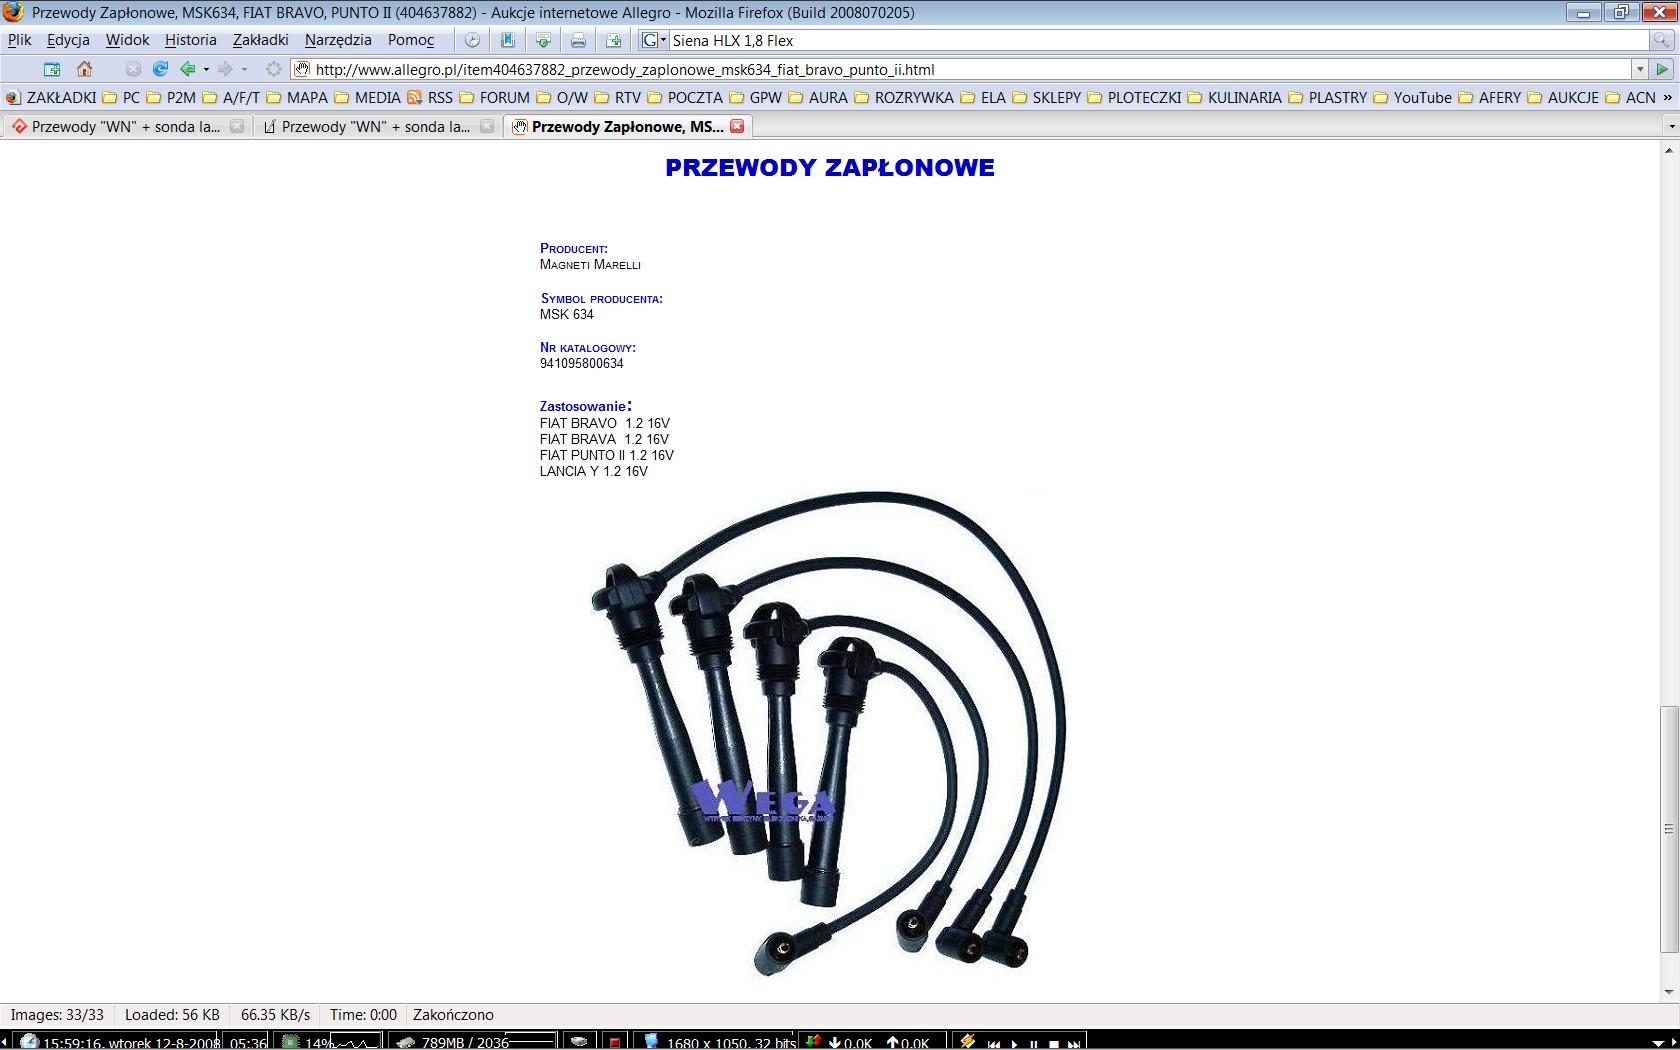This screenshot has width=1680, height=1050.
Task: Expand the back button history dropdown
Action: 206,69
